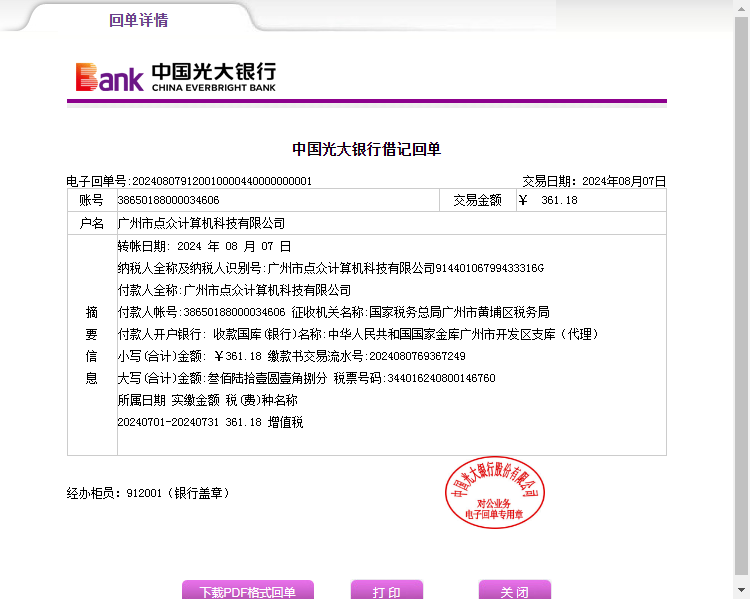
Task: Click the 大写(合计)金额 叁佰陆拾壹圆壹角捌分 text
Action: [222, 378]
